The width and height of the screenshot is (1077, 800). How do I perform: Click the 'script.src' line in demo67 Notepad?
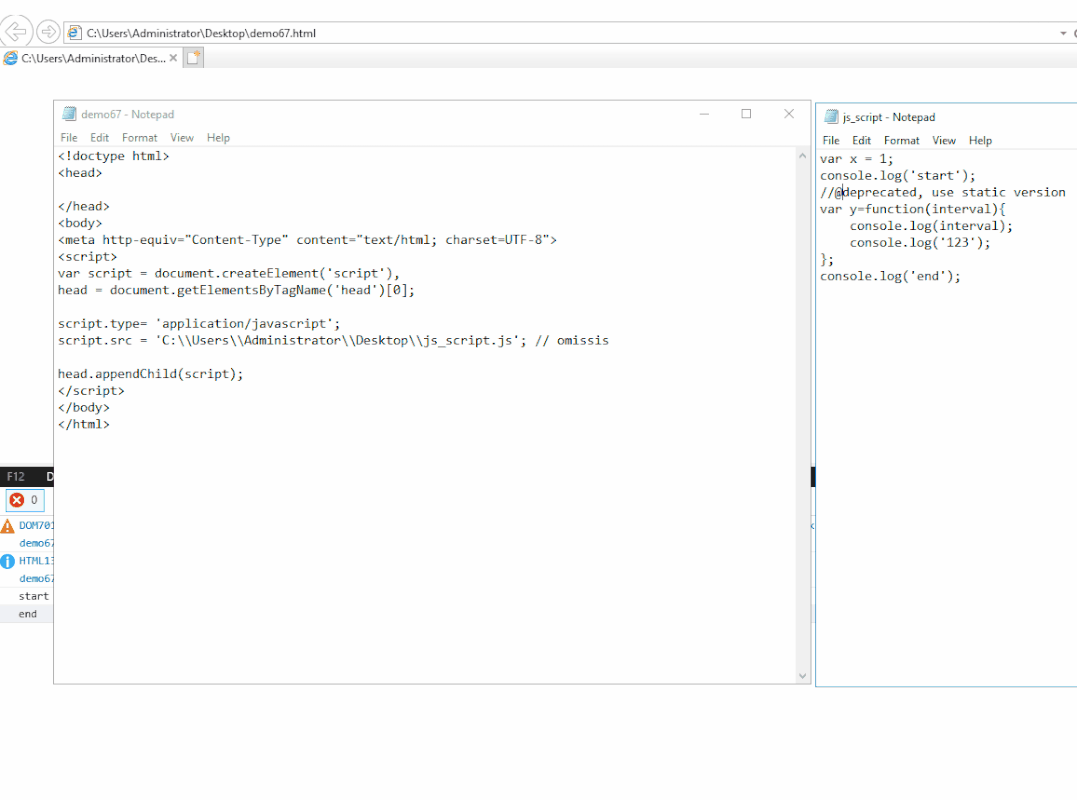tap(333, 341)
